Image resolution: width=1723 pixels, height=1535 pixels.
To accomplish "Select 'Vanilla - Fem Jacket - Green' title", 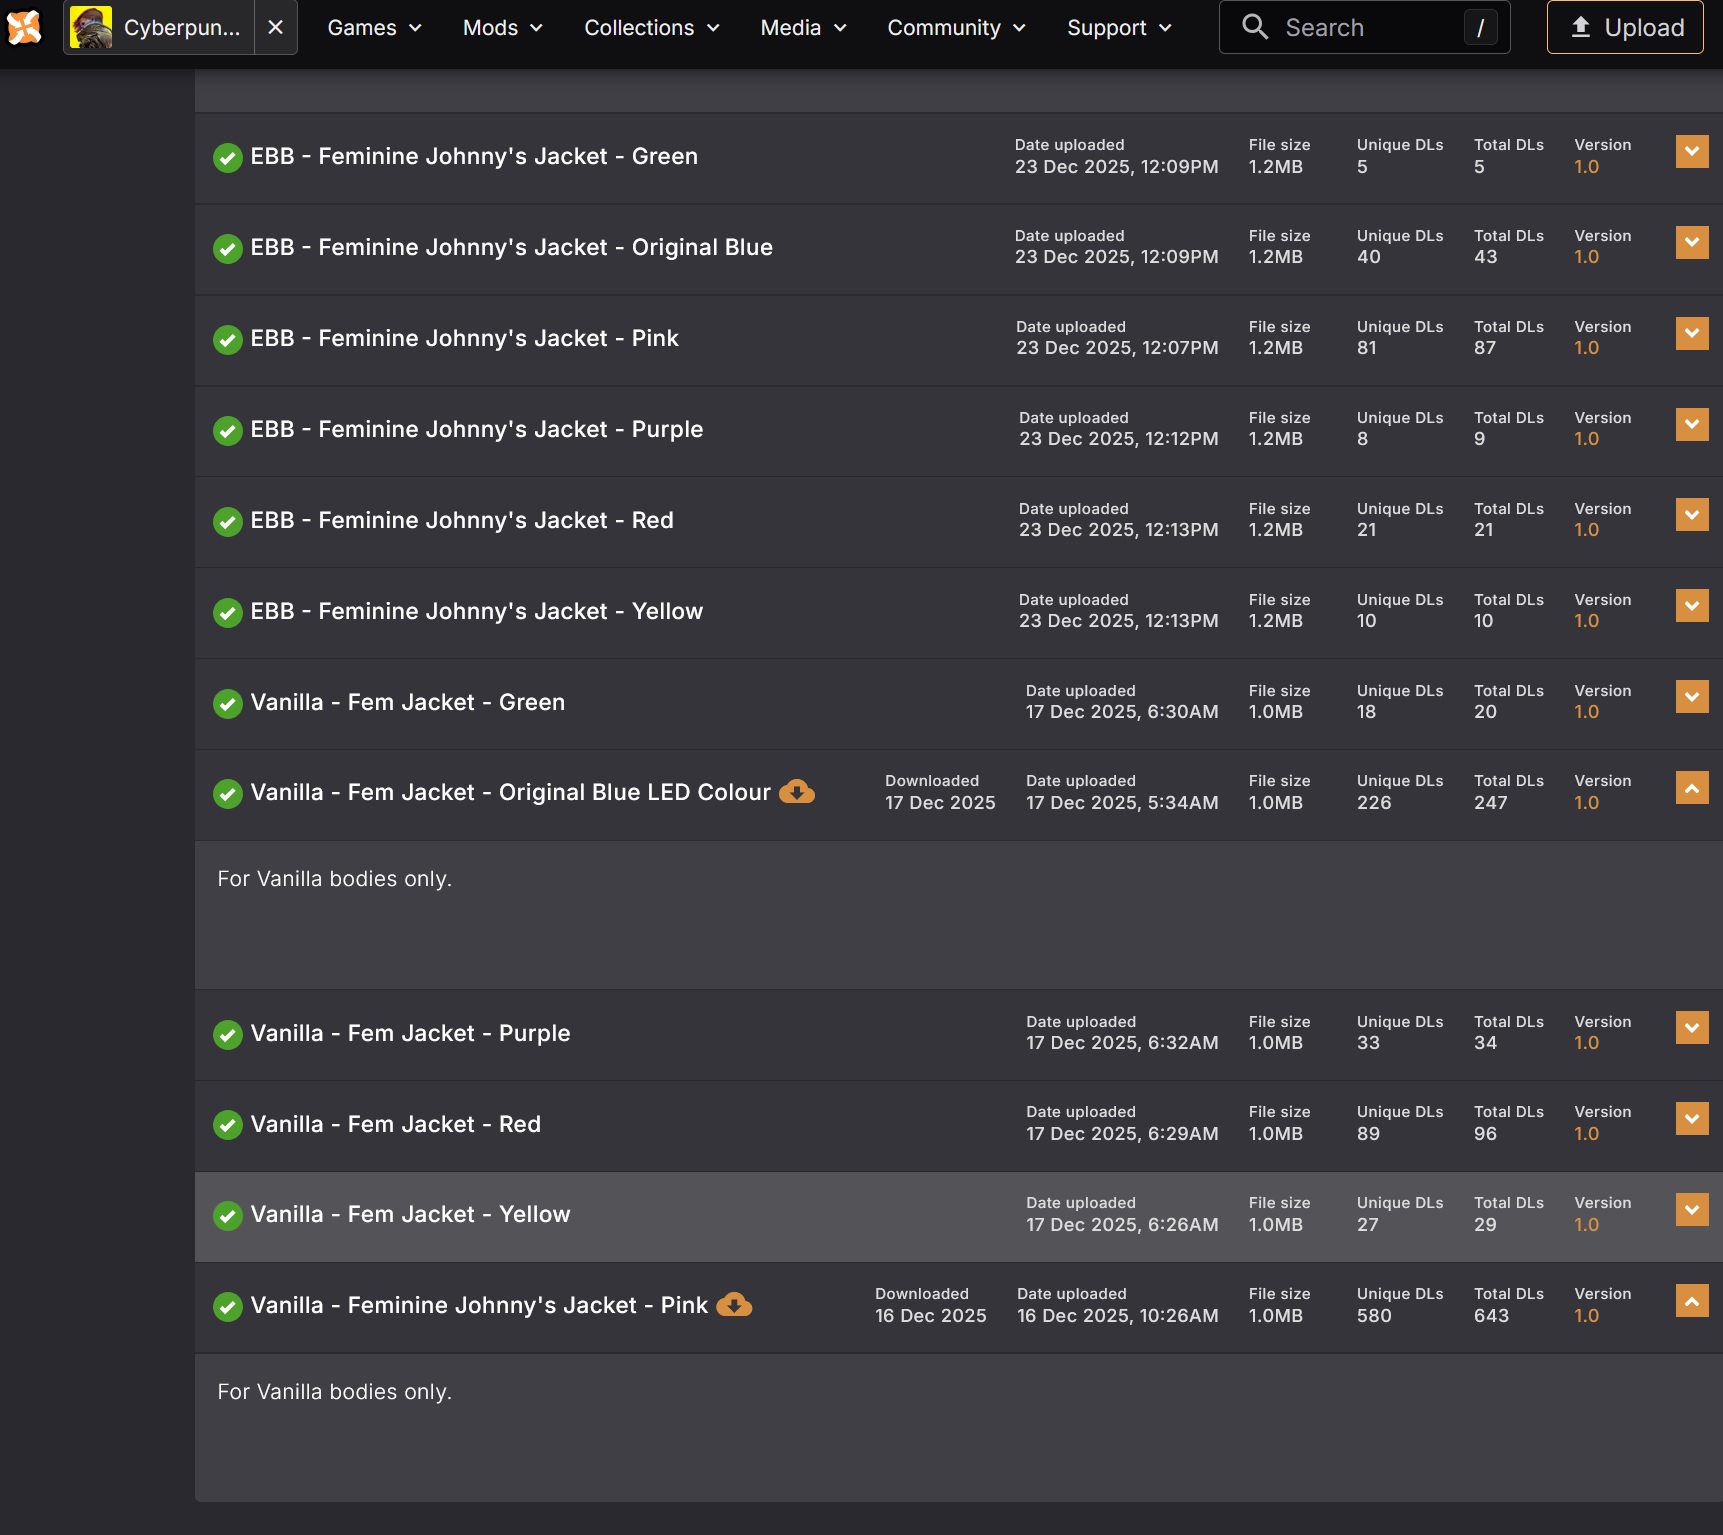I will pos(408,703).
